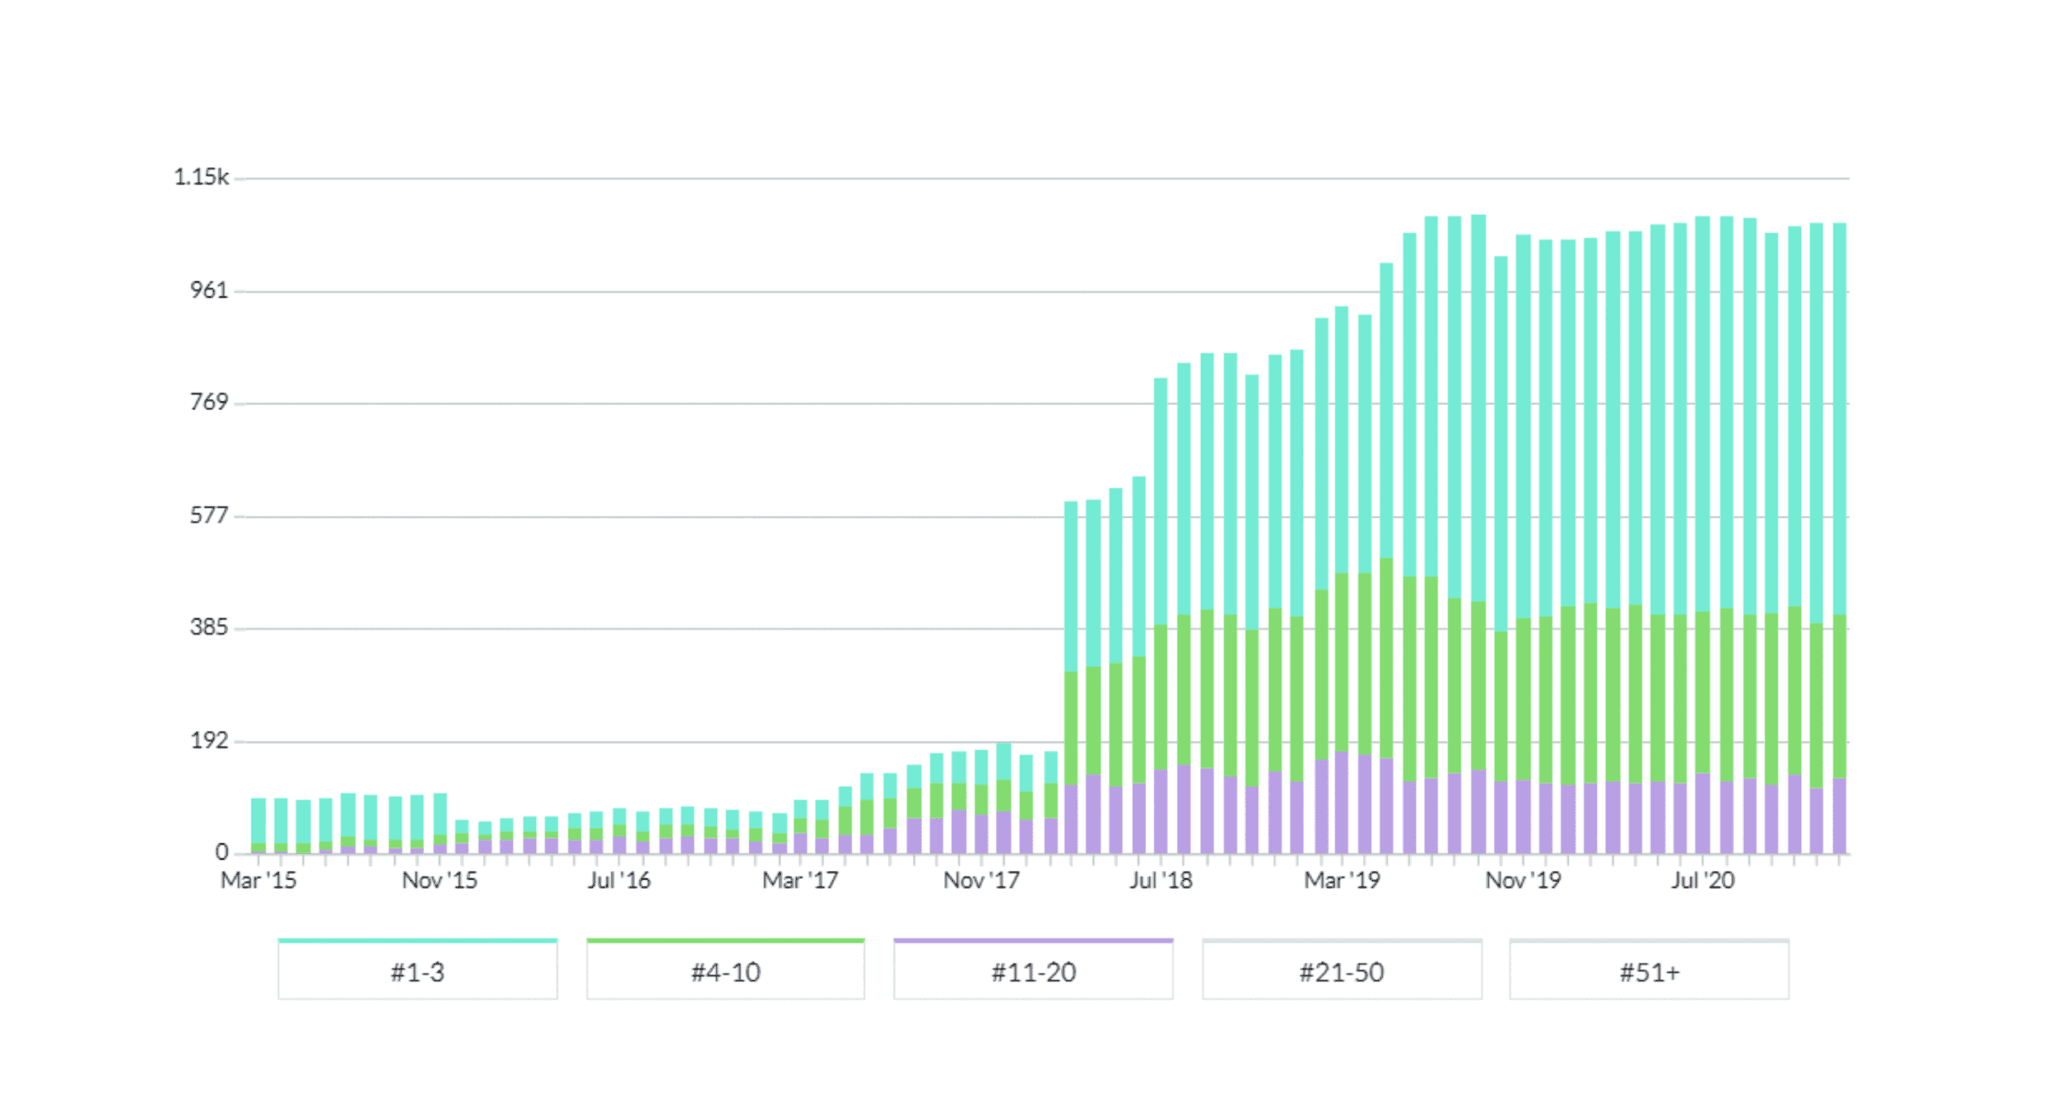Click the Mar '17 x-axis label
Viewport: 2048px width, 1103px height.
pos(800,880)
